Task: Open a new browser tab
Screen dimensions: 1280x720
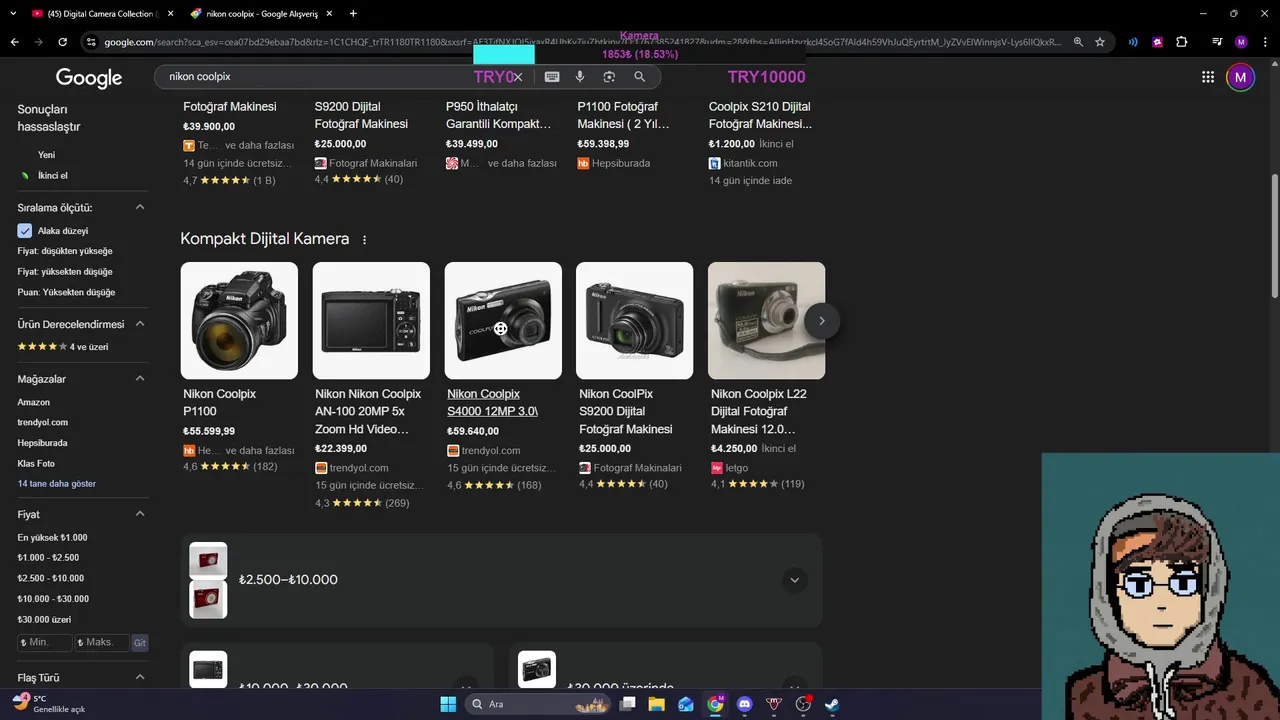Action: (x=353, y=14)
